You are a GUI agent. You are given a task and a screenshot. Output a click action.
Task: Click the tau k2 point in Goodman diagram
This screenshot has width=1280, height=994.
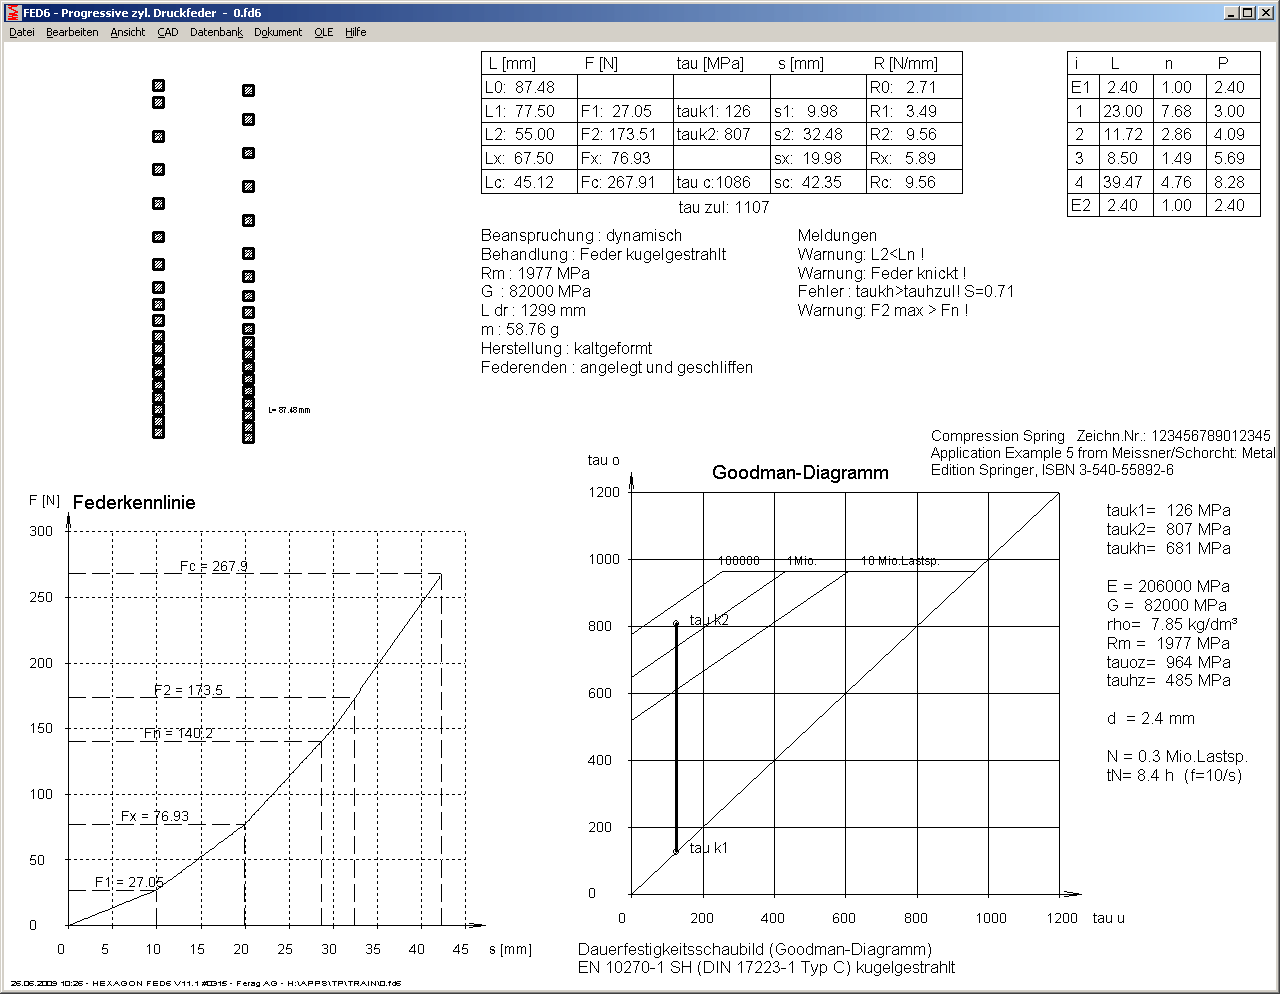coord(676,623)
